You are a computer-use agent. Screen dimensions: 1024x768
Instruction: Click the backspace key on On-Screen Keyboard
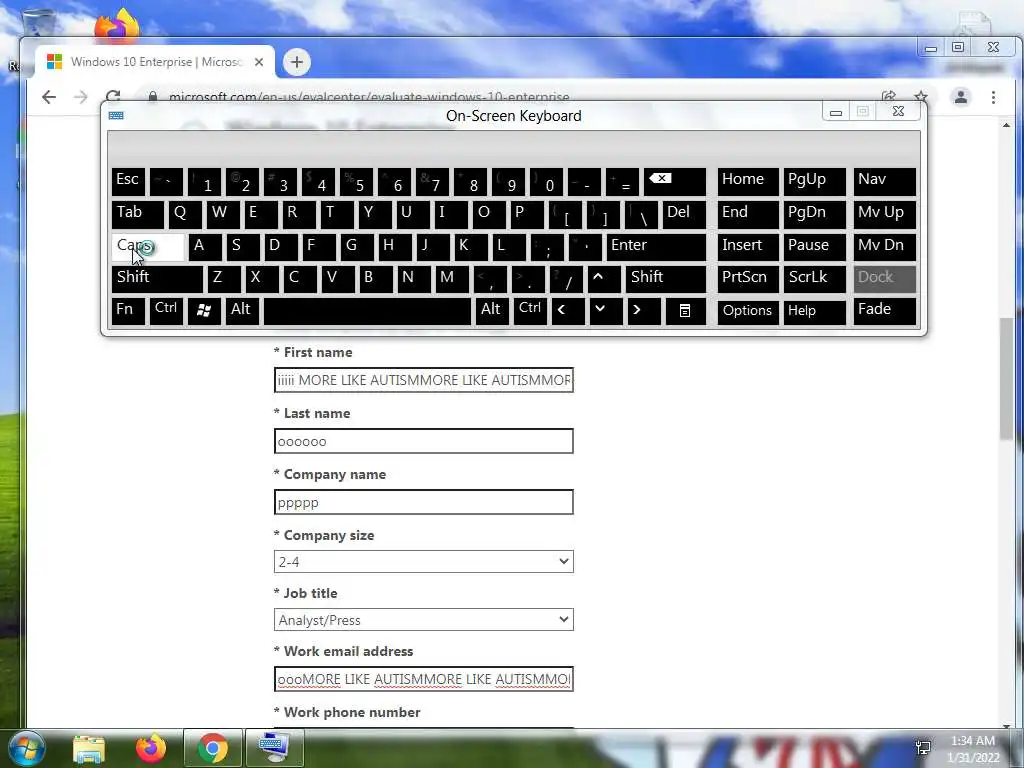(x=675, y=182)
